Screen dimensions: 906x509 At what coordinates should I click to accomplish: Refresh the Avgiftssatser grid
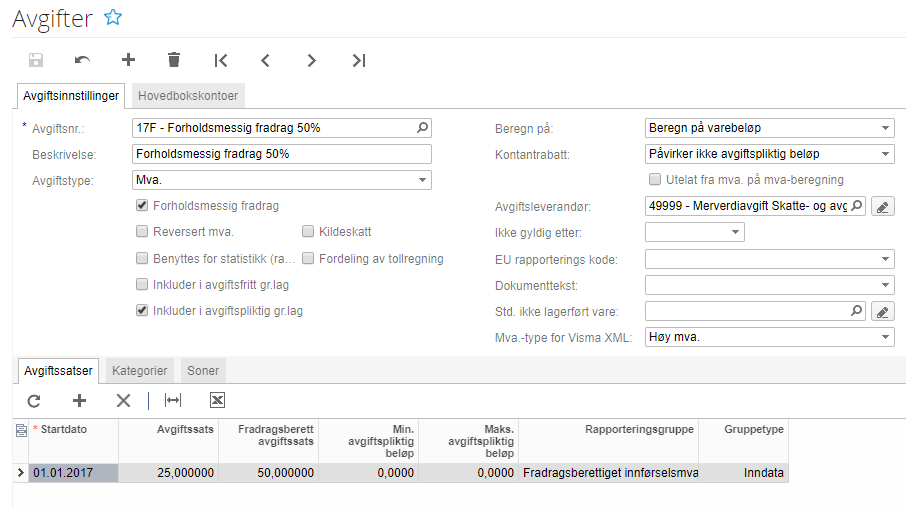34,400
